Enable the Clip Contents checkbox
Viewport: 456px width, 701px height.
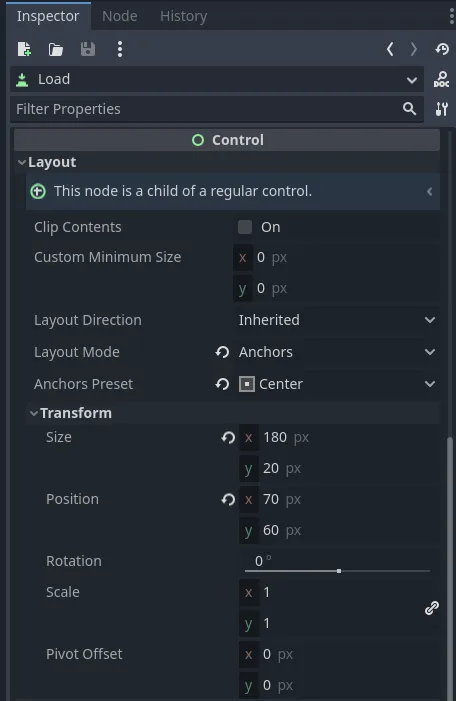245,227
